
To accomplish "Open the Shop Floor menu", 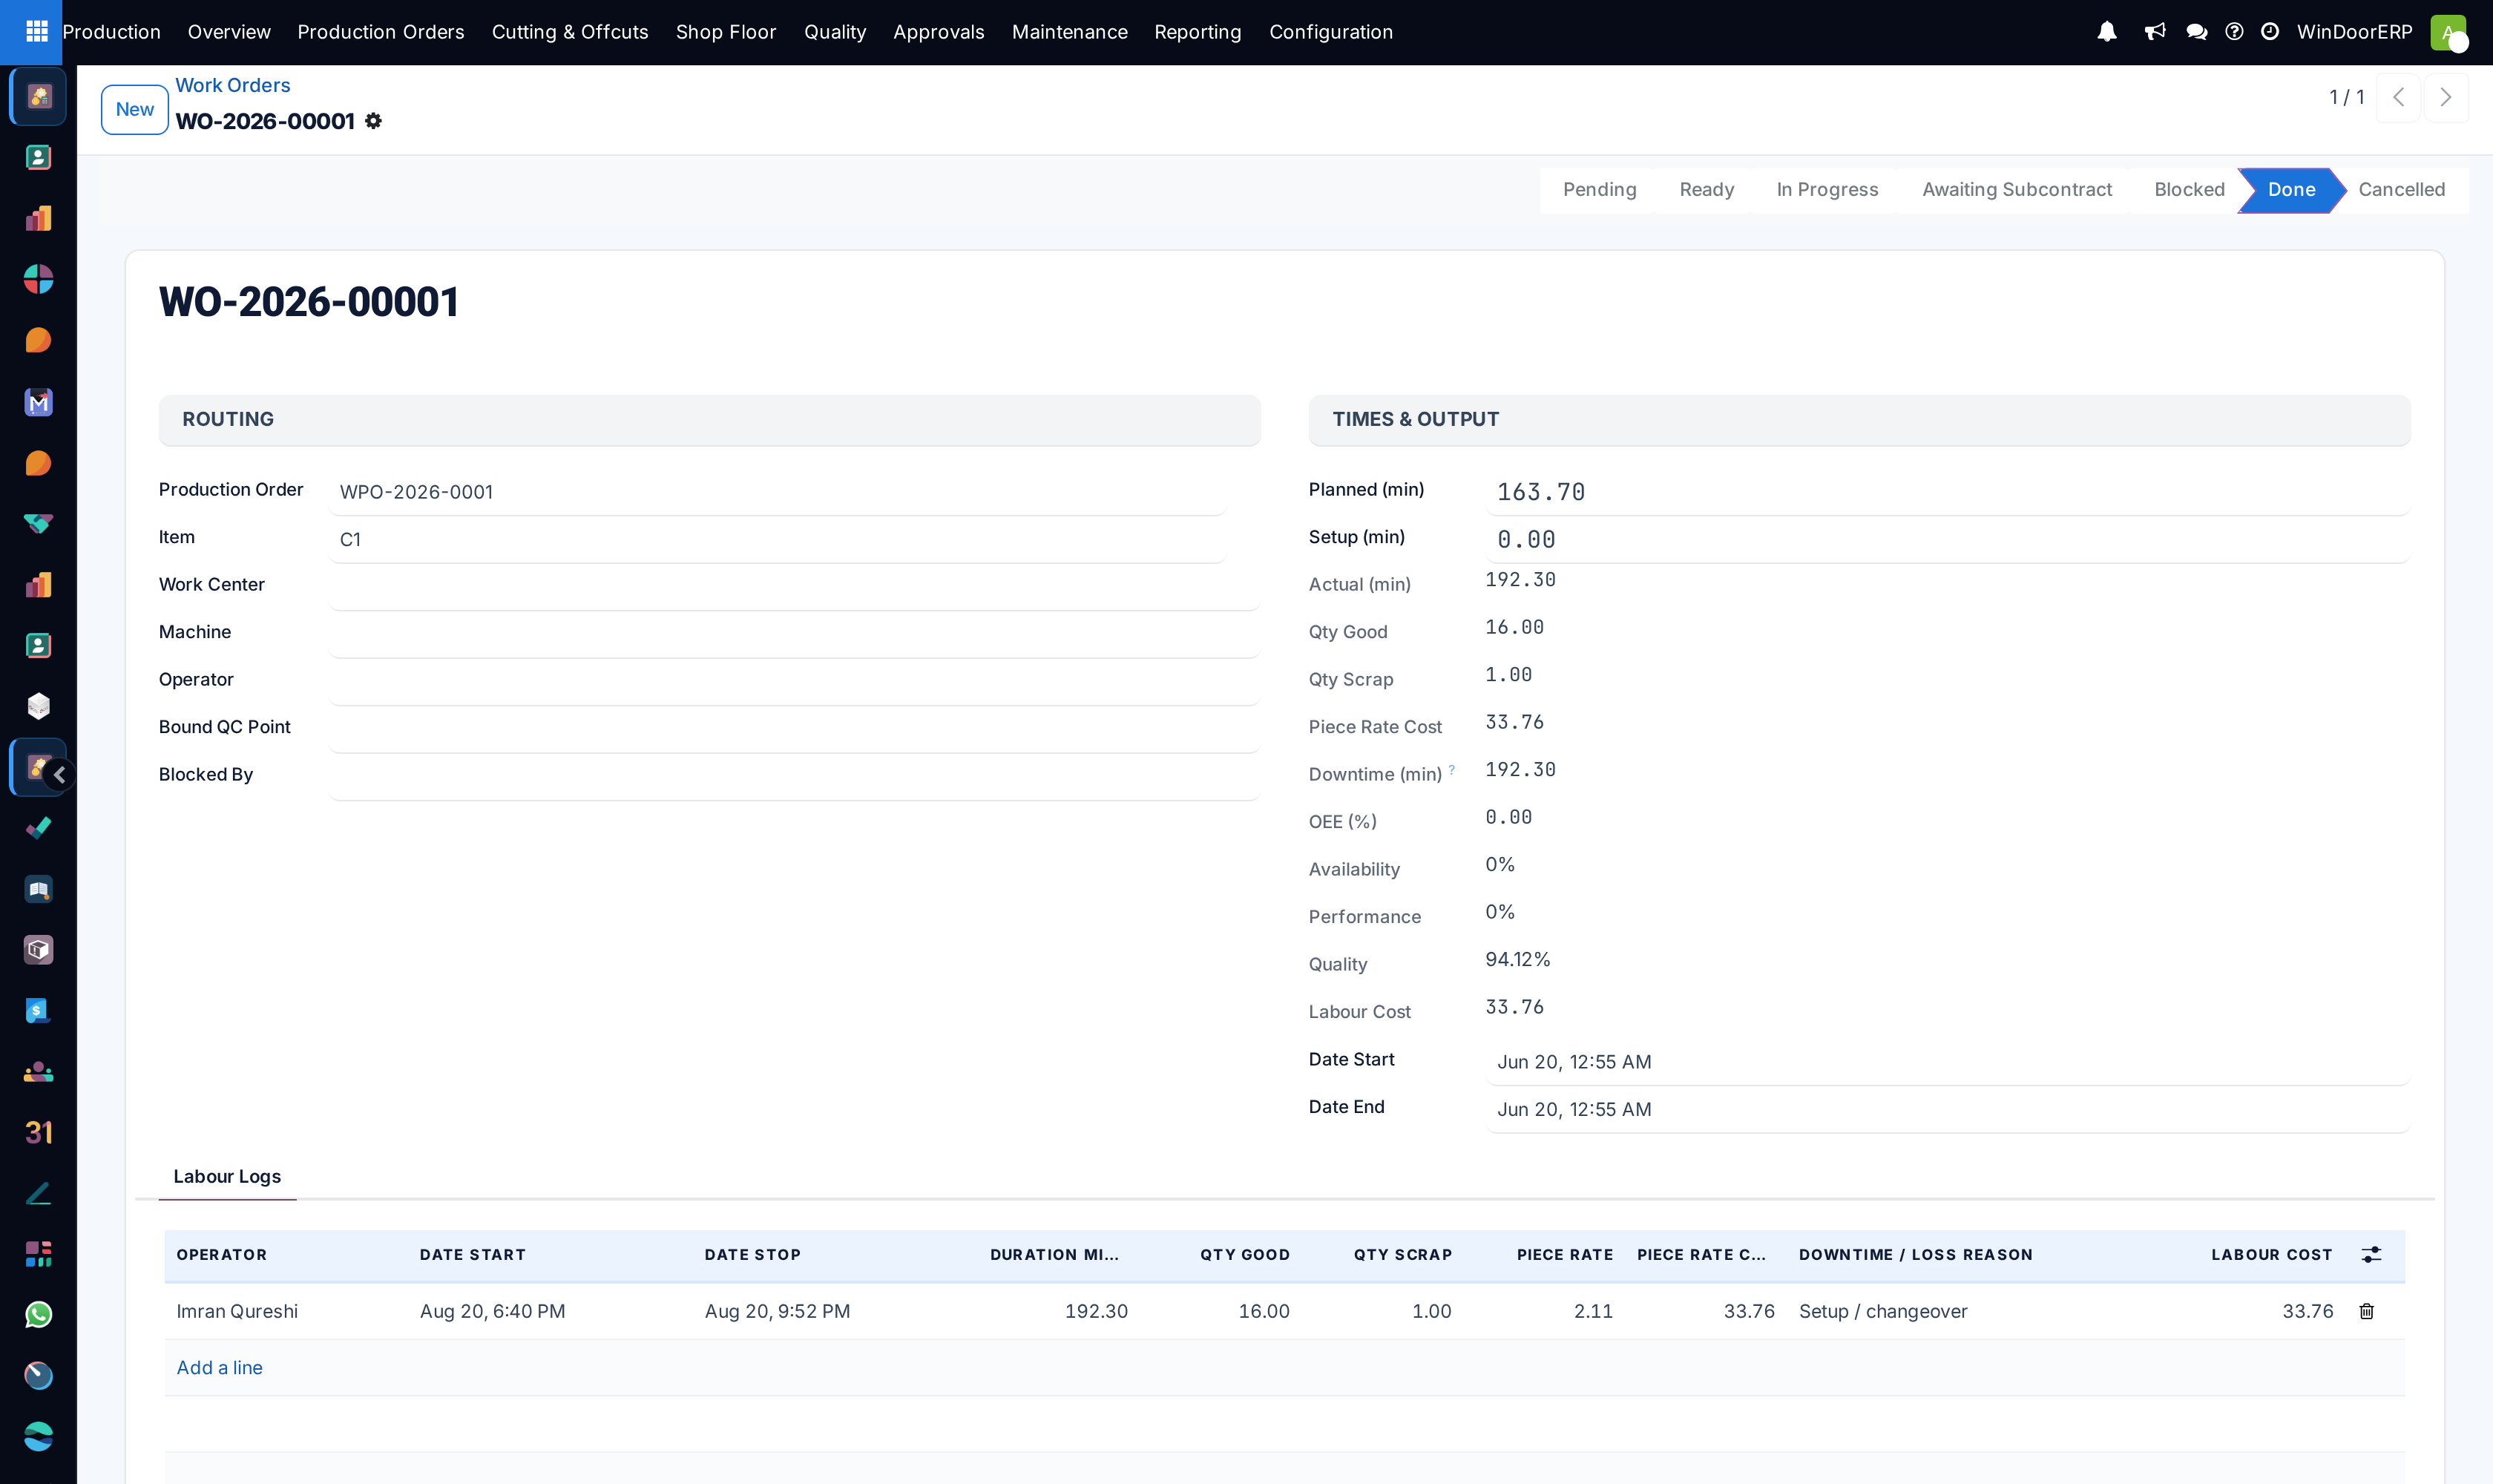I will click(x=726, y=32).
